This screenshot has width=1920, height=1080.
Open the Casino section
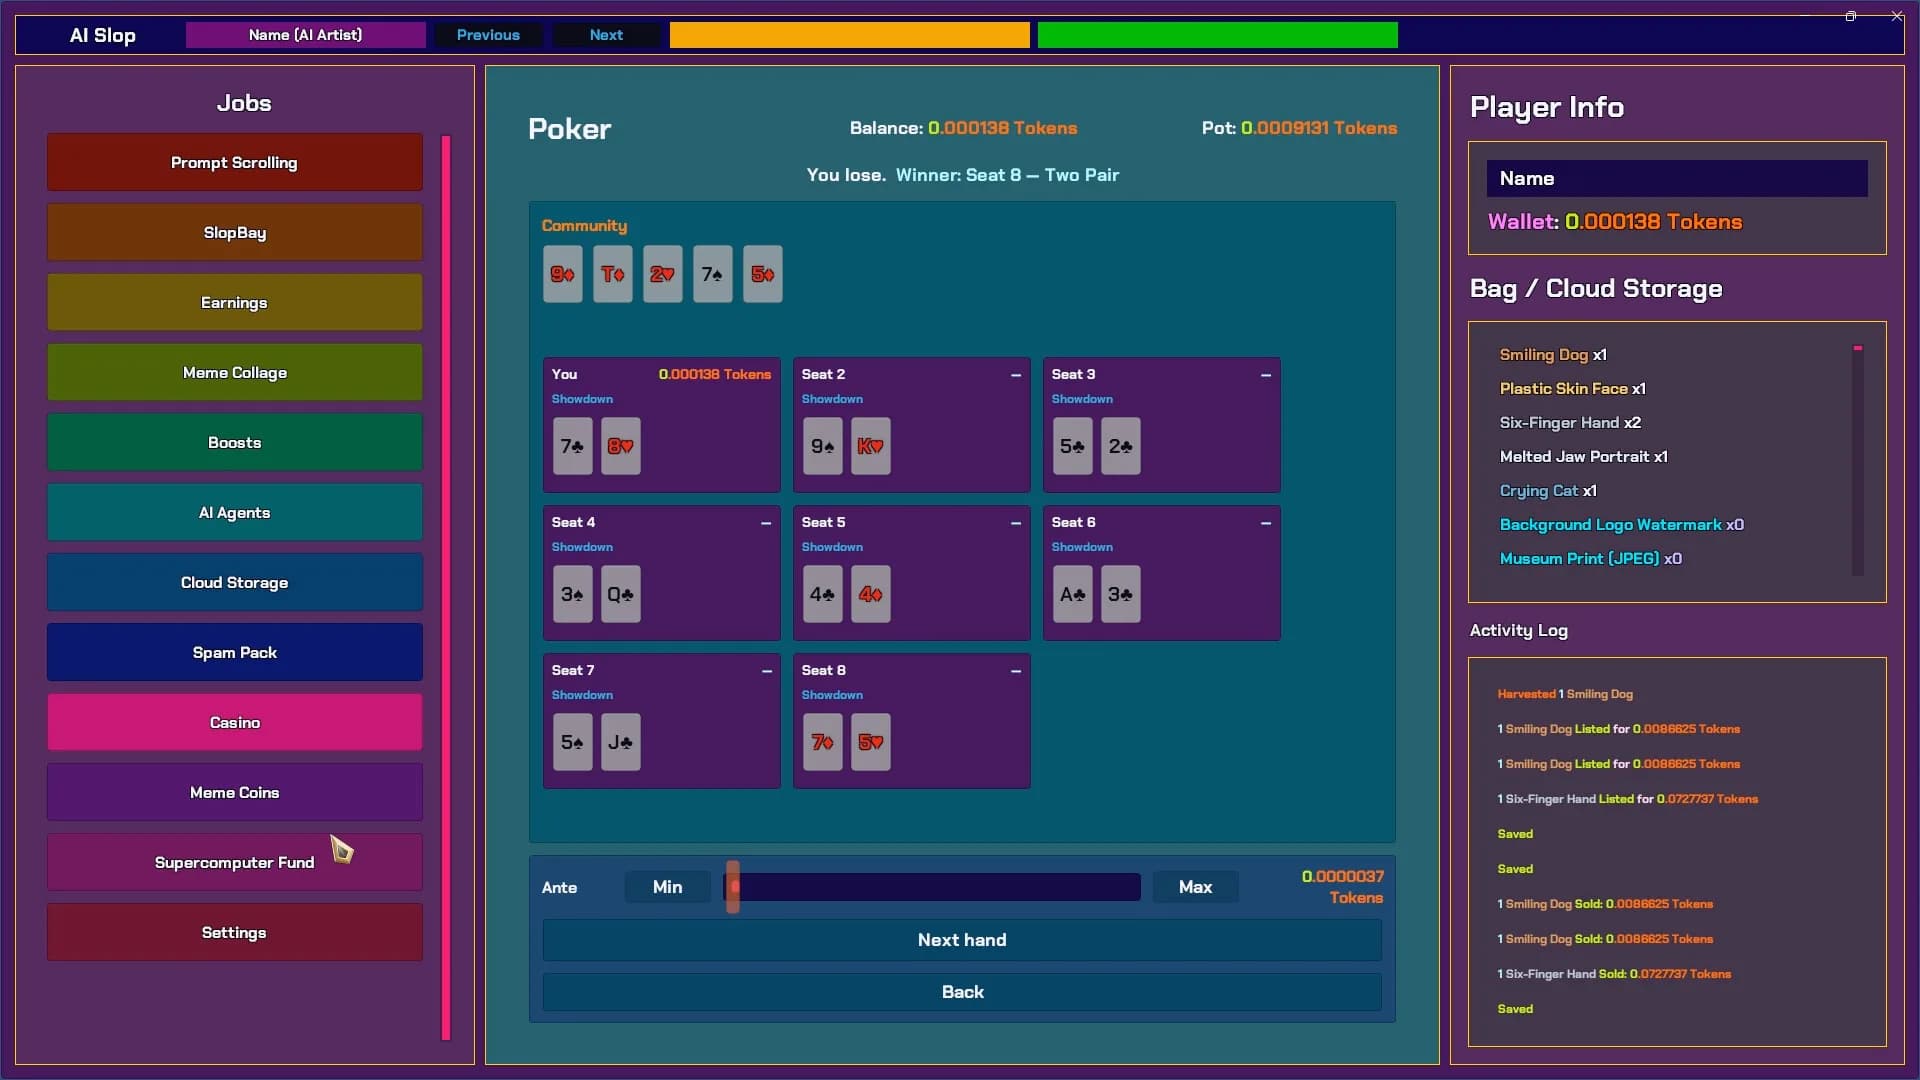(x=234, y=722)
